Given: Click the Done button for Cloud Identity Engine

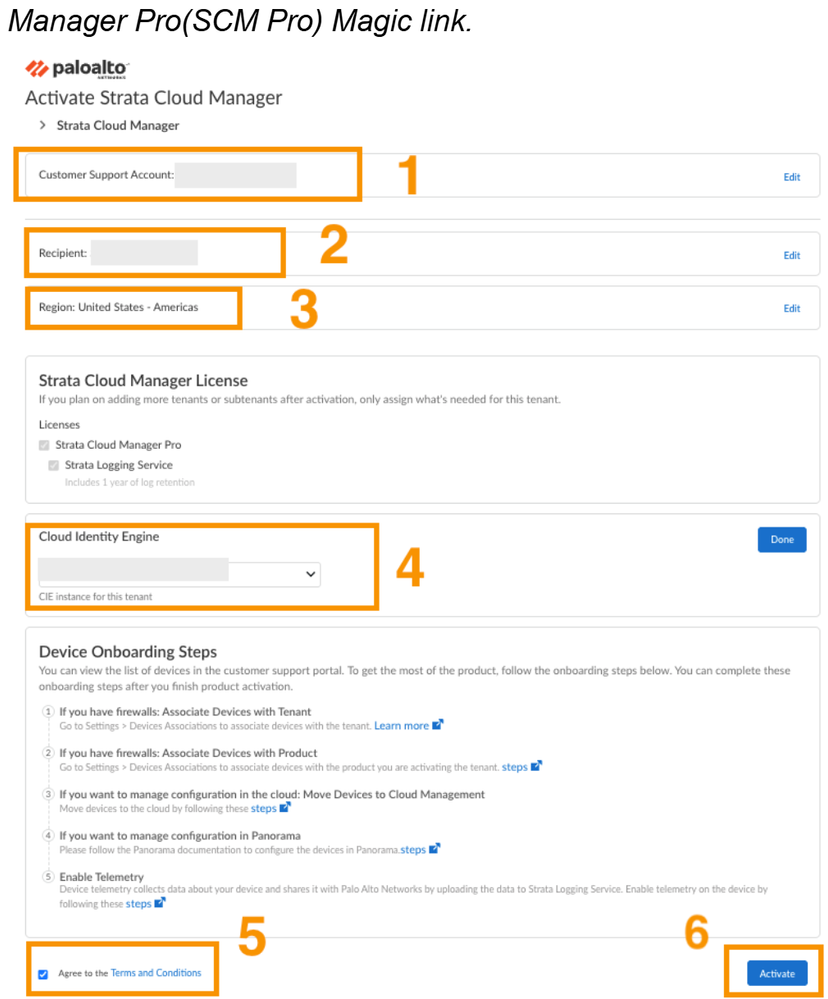Looking at the screenshot, I should 781,540.
